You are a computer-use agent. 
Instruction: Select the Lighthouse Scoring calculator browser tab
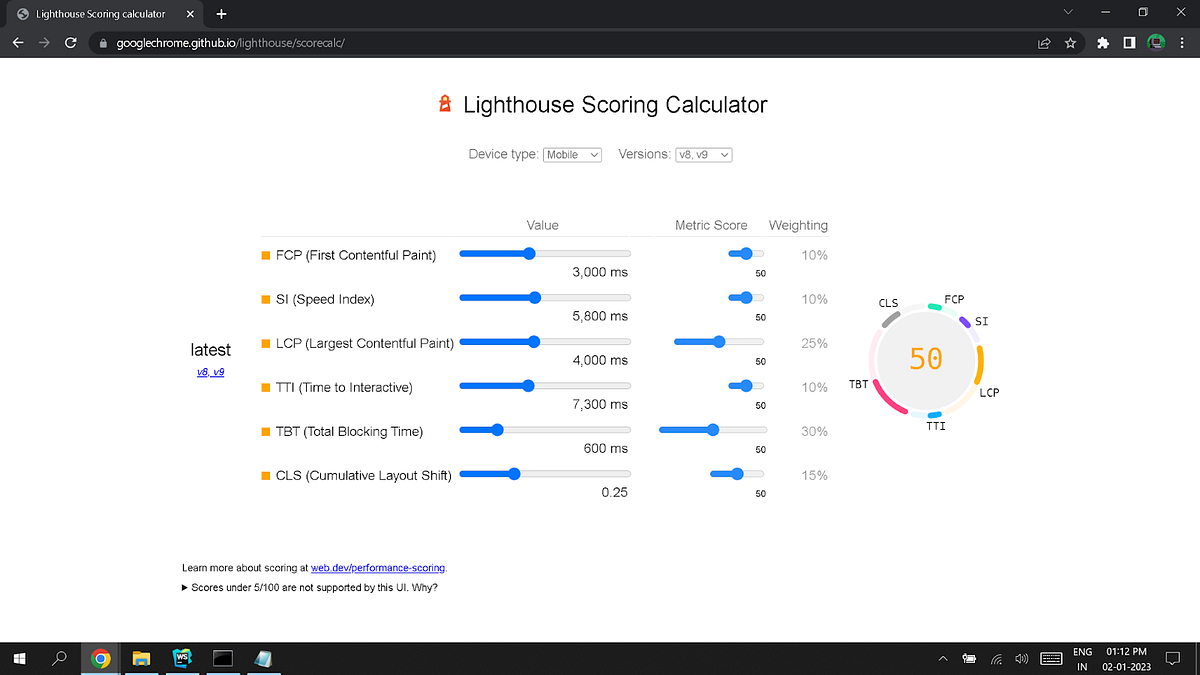100,14
